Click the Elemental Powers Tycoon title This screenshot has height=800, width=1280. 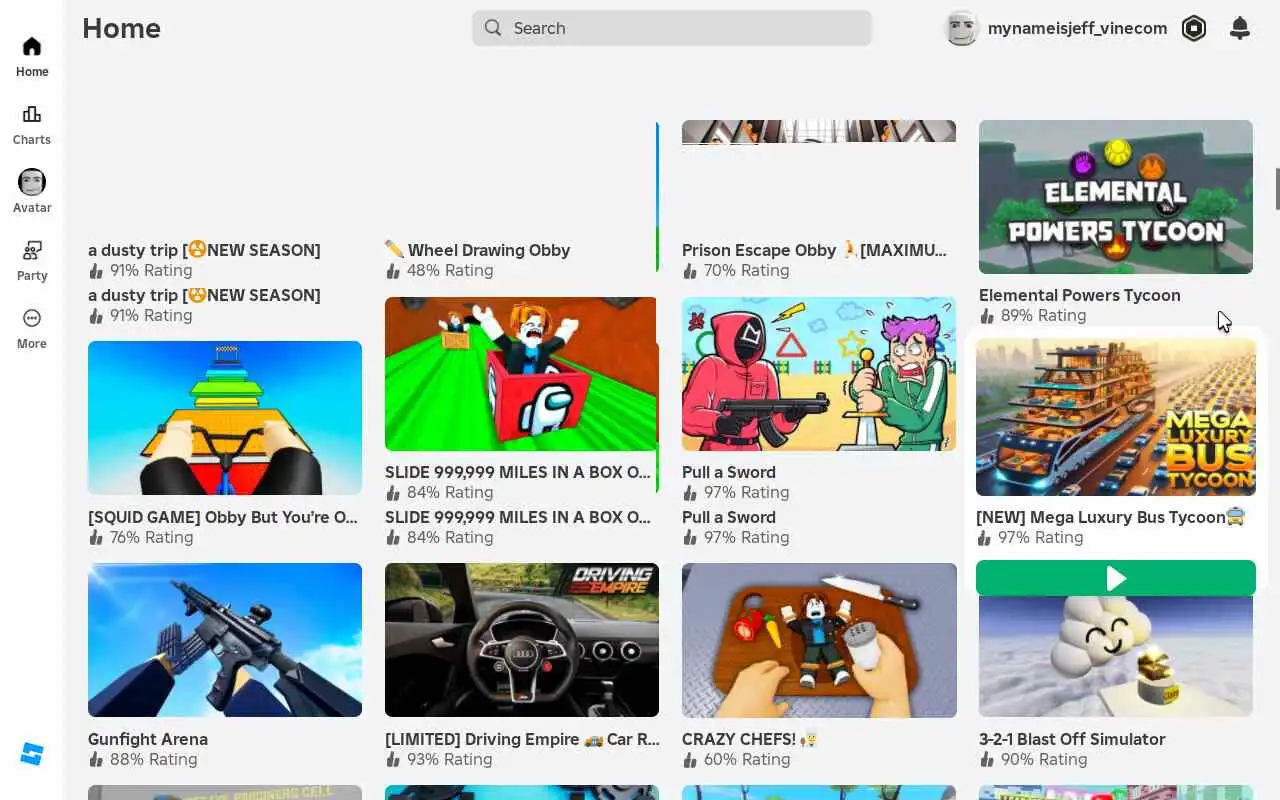1080,295
